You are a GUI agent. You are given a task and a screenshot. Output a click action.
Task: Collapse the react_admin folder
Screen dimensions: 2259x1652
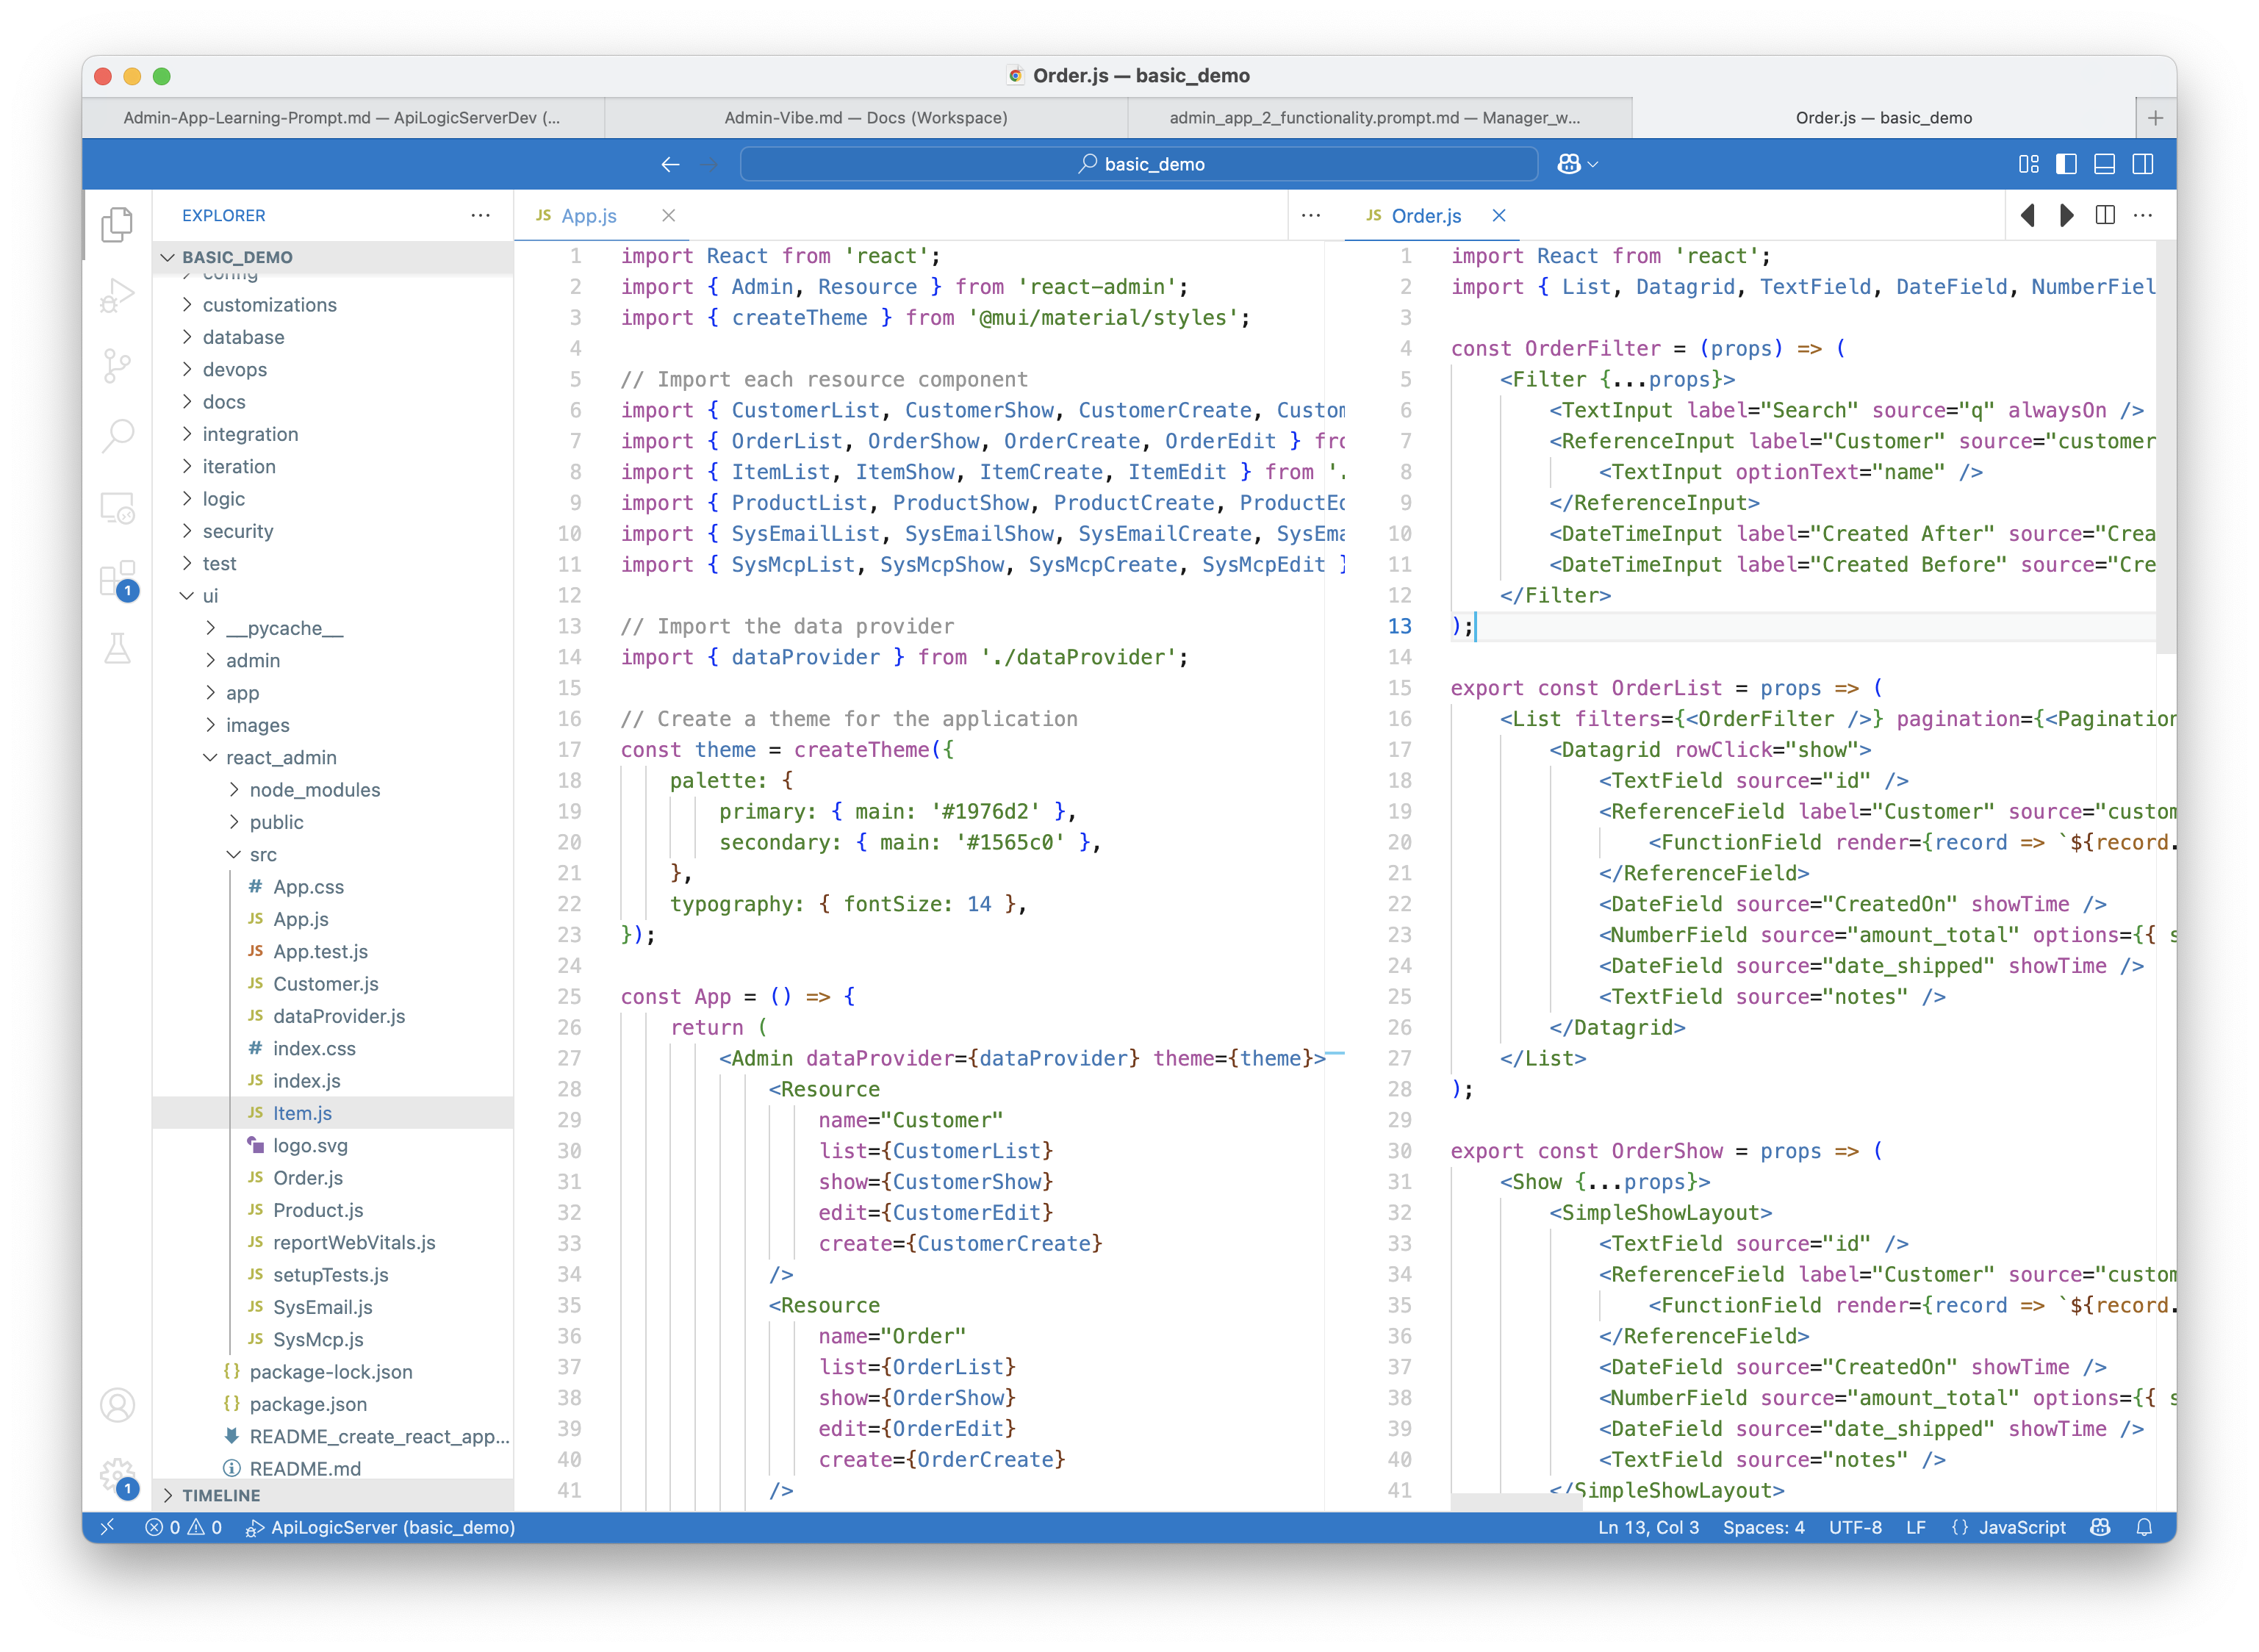coord(333,757)
